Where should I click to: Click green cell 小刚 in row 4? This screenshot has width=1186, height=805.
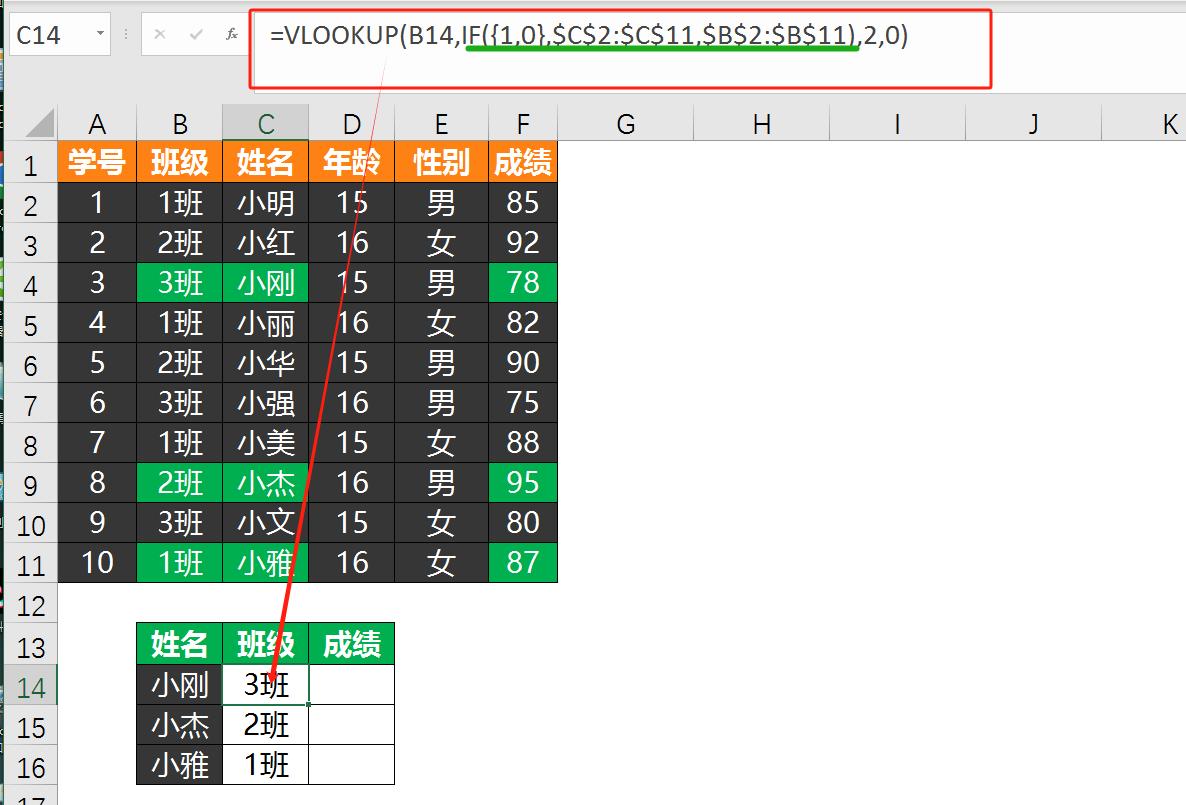point(265,283)
